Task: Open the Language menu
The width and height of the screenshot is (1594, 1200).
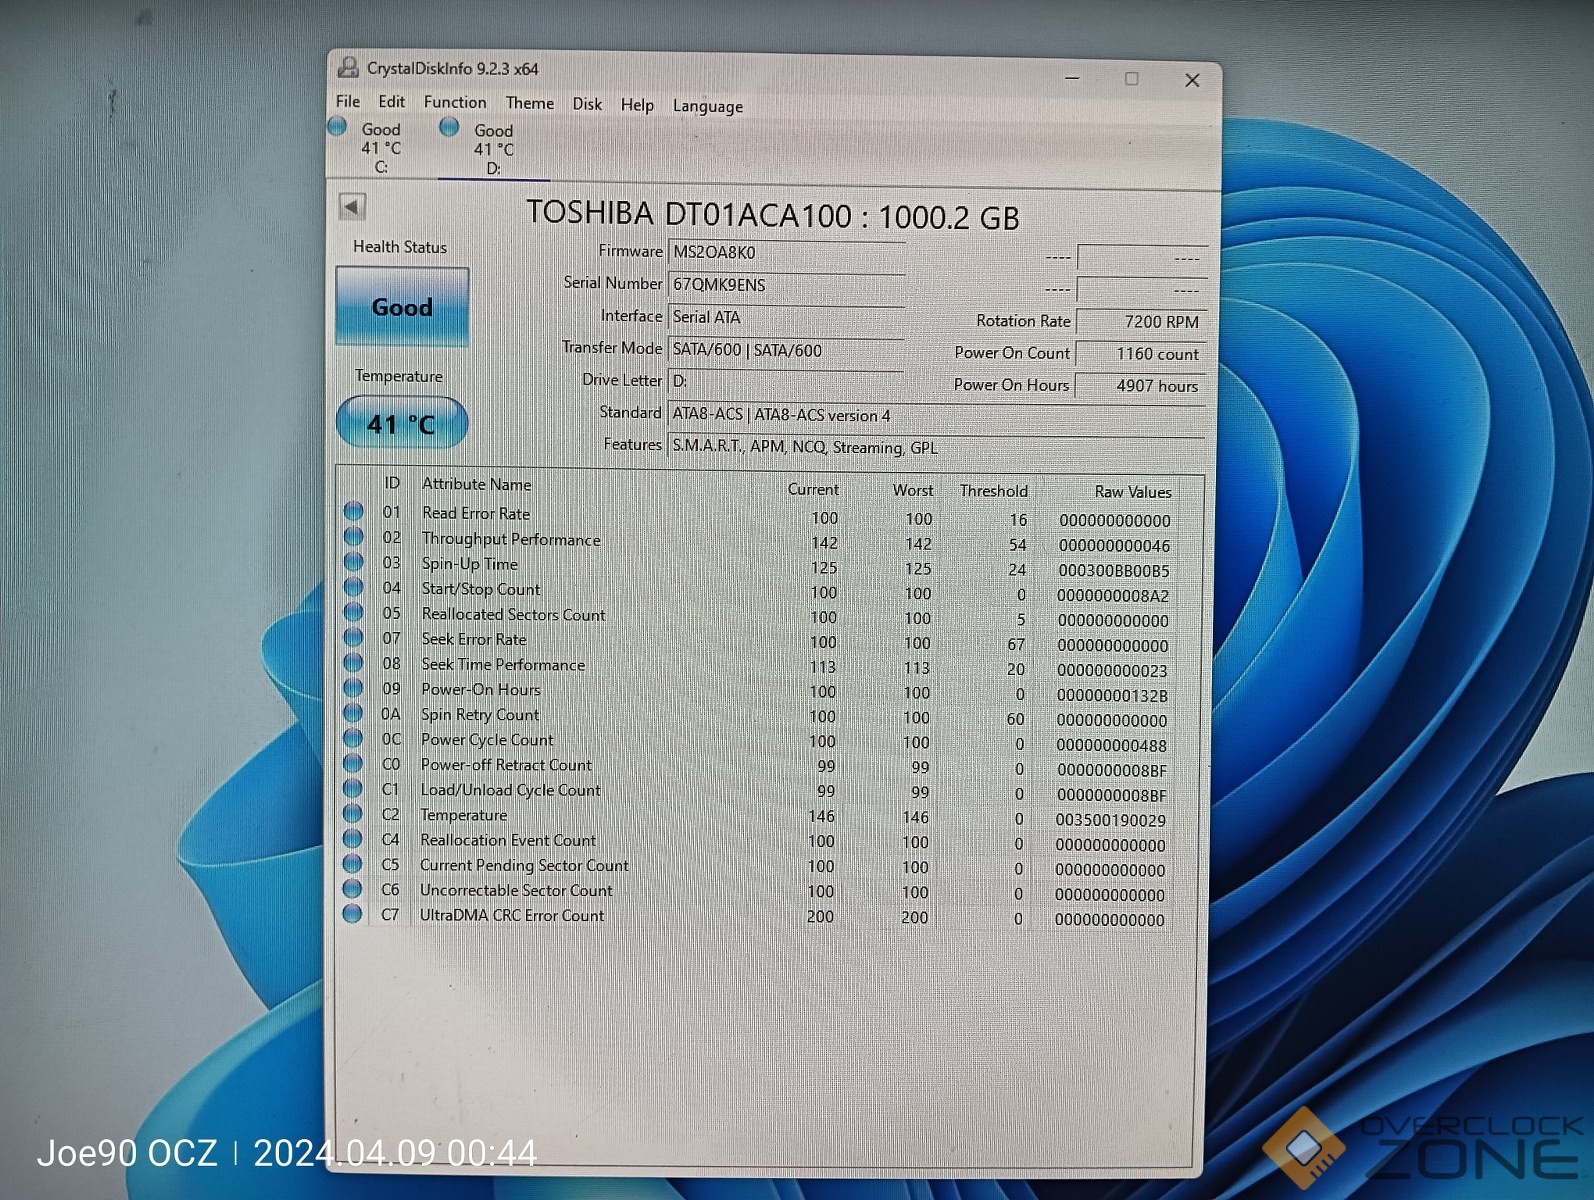Action: click(x=708, y=106)
